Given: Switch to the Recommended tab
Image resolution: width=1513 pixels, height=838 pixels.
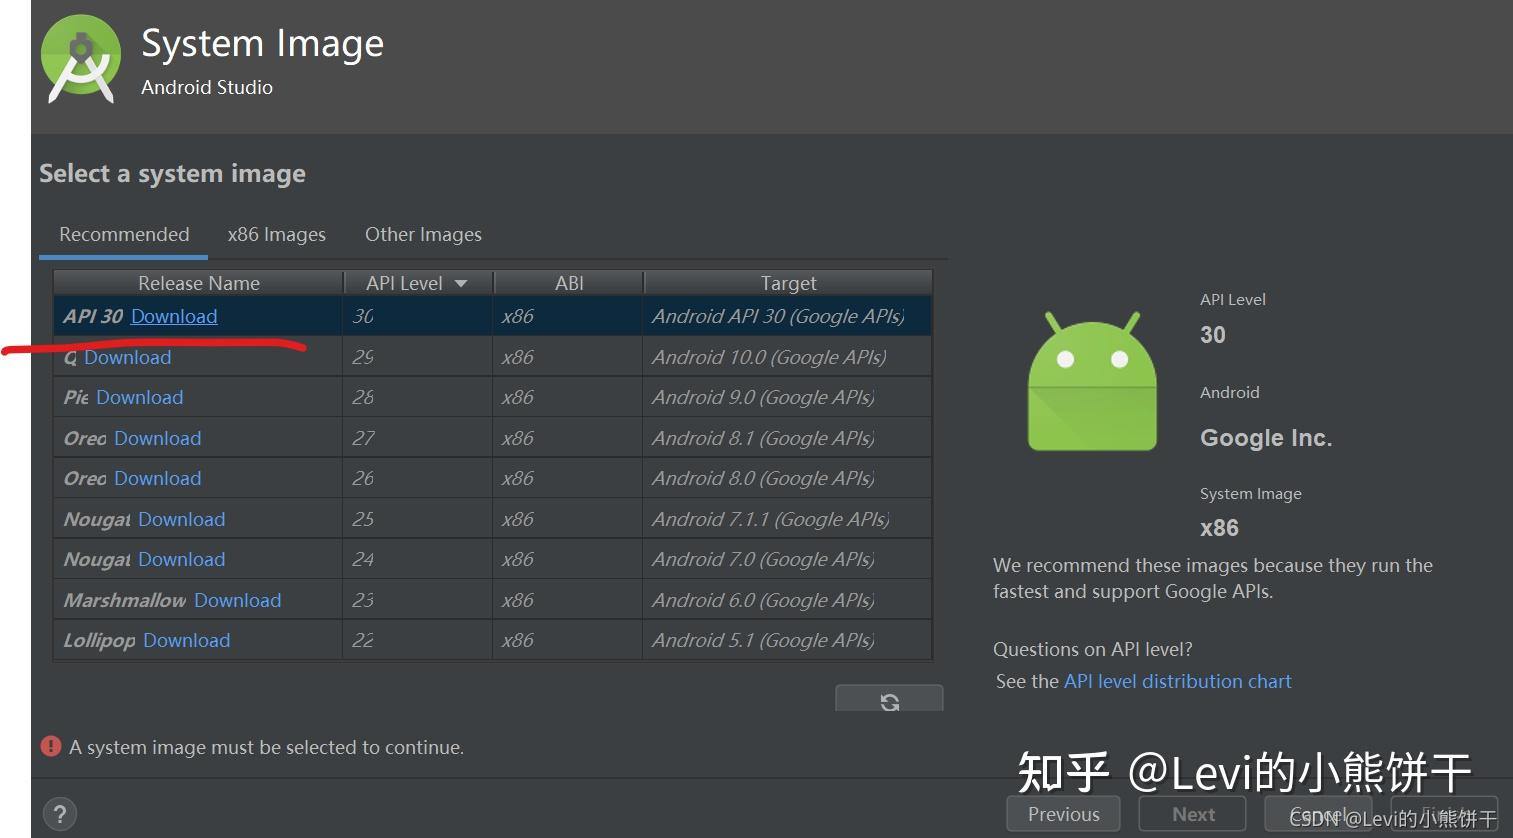Looking at the screenshot, I should pyautogui.click(x=124, y=234).
